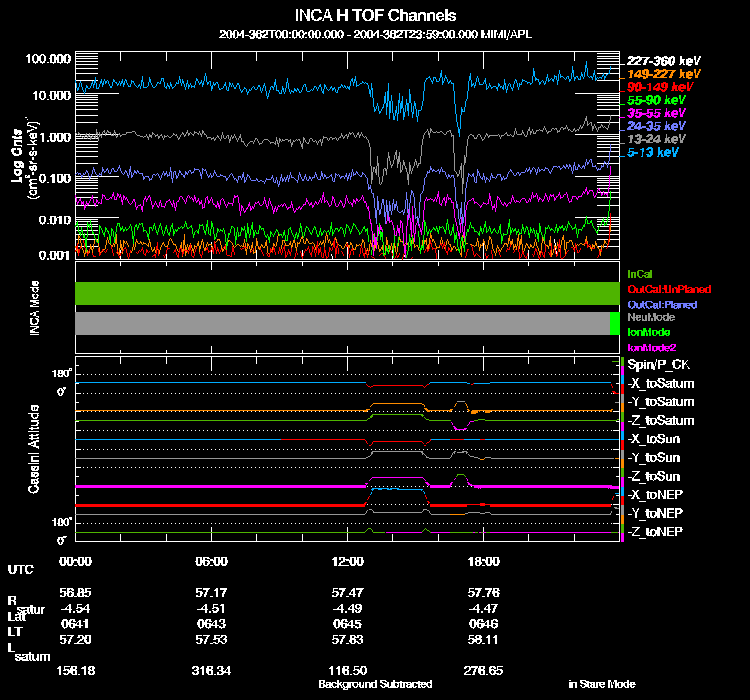Click the 06:00 UTC time axis label
Image resolution: width=750 pixels, height=700 pixels.
pyautogui.click(x=212, y=562)
